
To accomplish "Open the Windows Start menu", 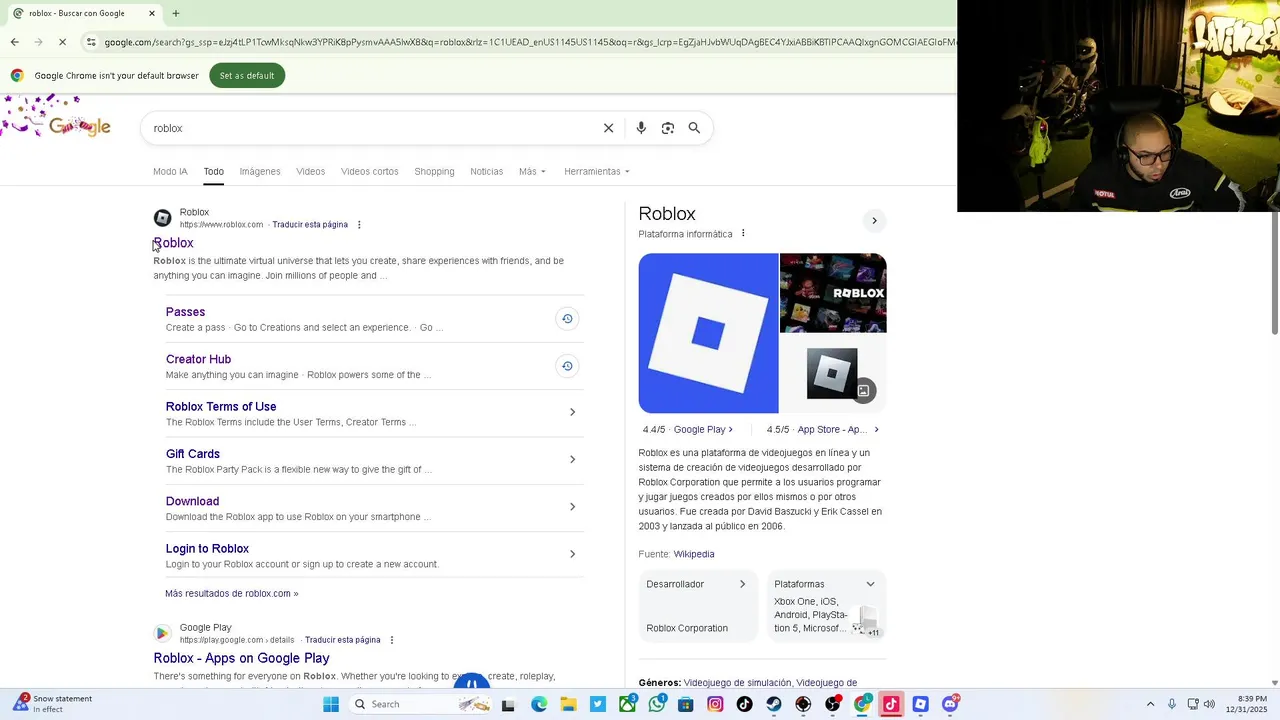I will [x=331, y=704].
